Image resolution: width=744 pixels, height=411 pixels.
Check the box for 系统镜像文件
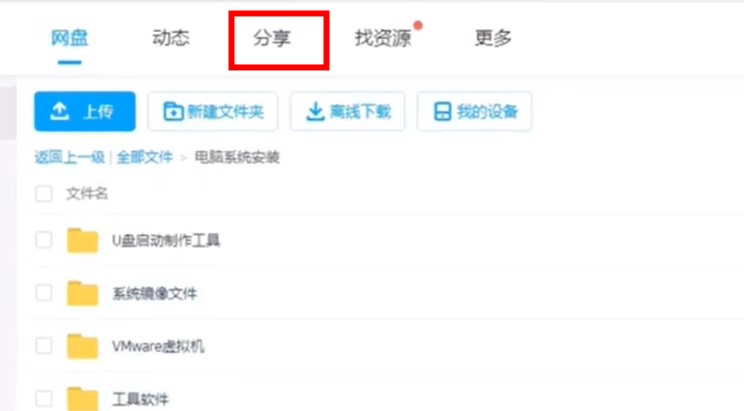[44, 293]
